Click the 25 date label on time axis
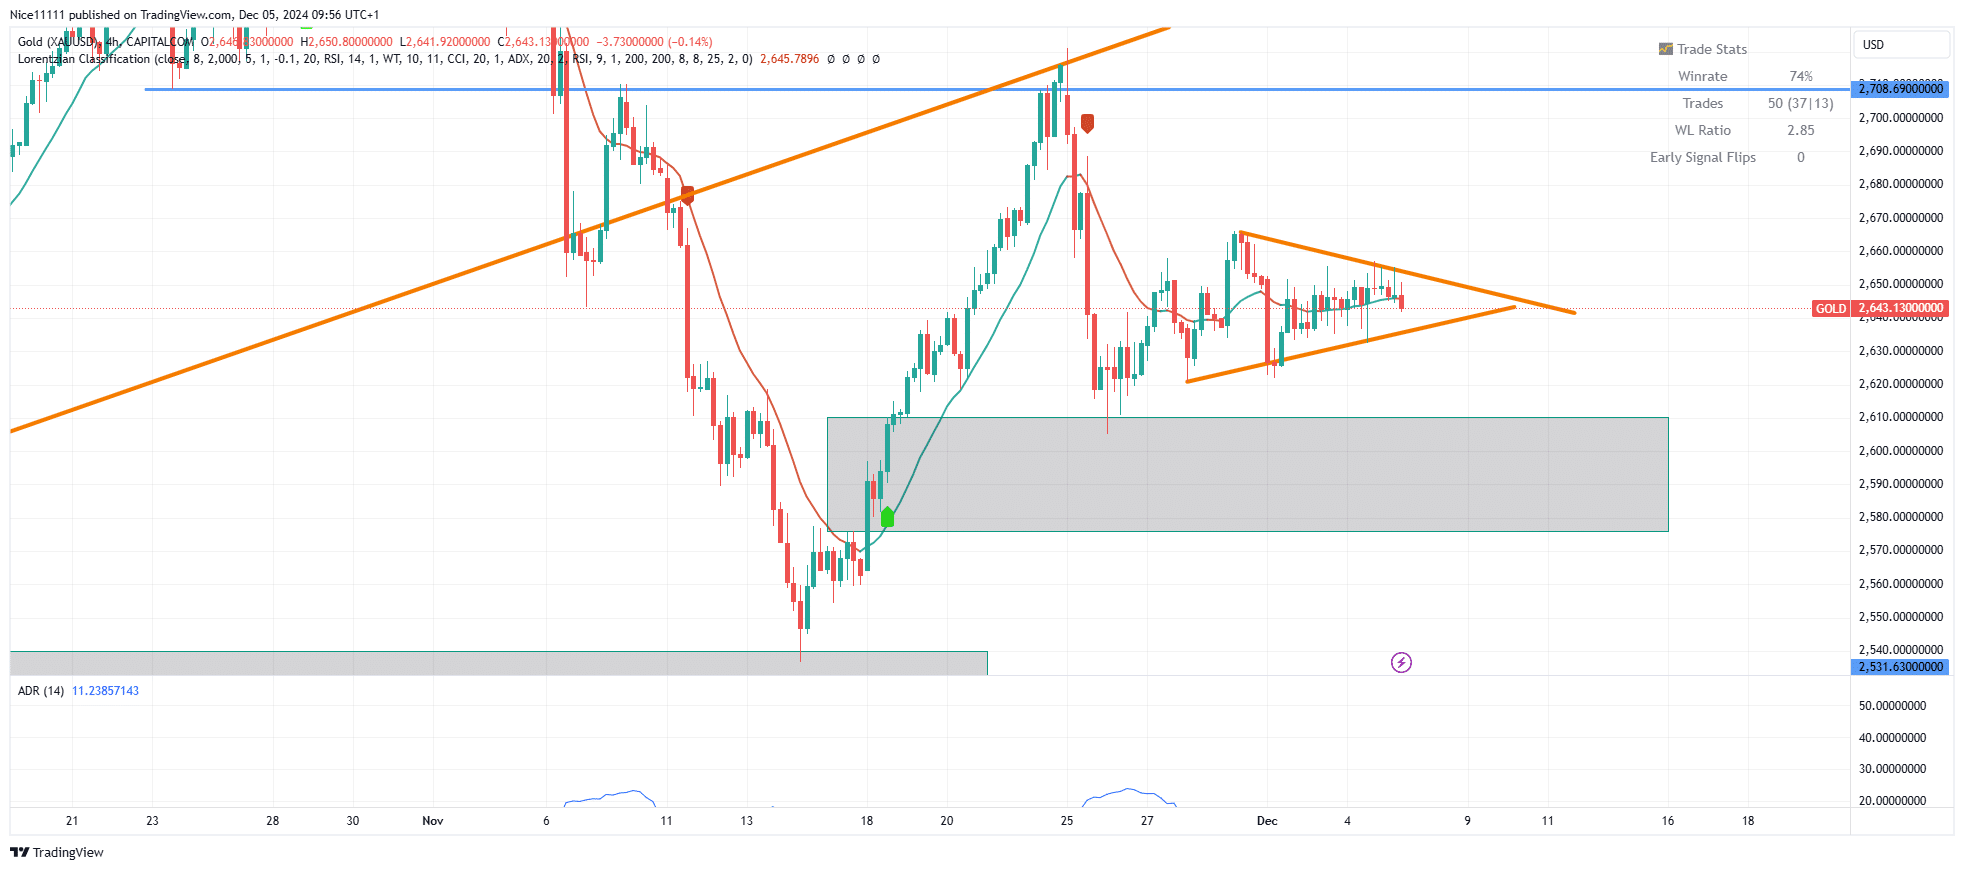Viewport: 1964px width, 870px height. click(x=1067, y=821)
